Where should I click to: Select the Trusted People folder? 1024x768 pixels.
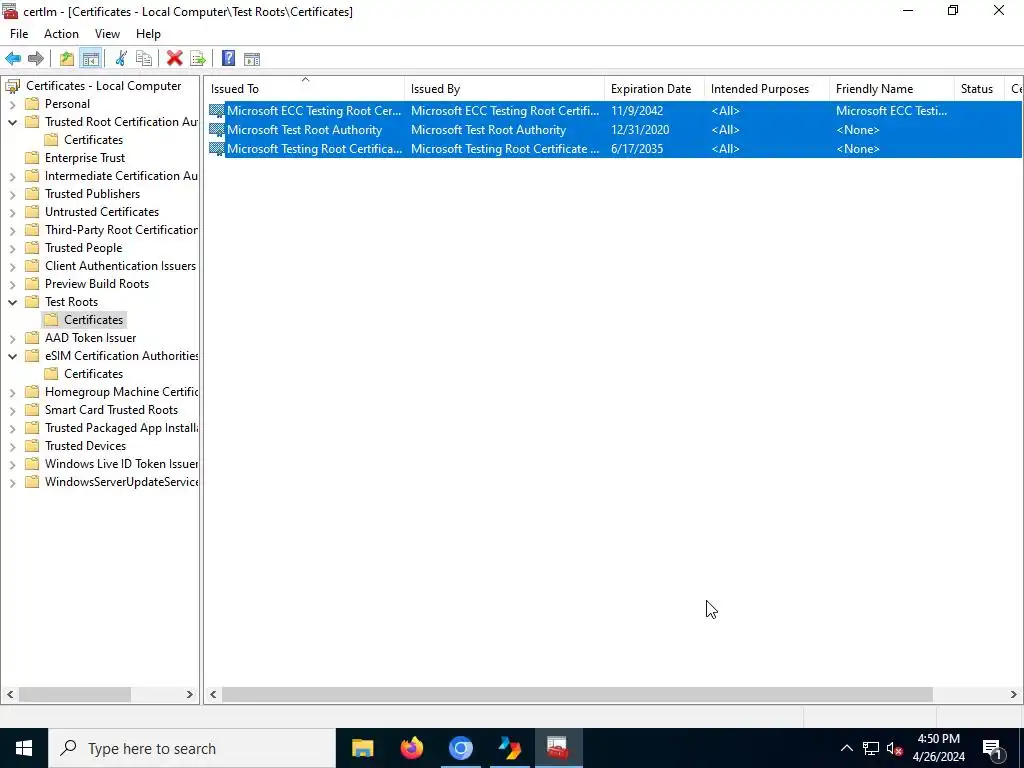[x=84, y=248]
